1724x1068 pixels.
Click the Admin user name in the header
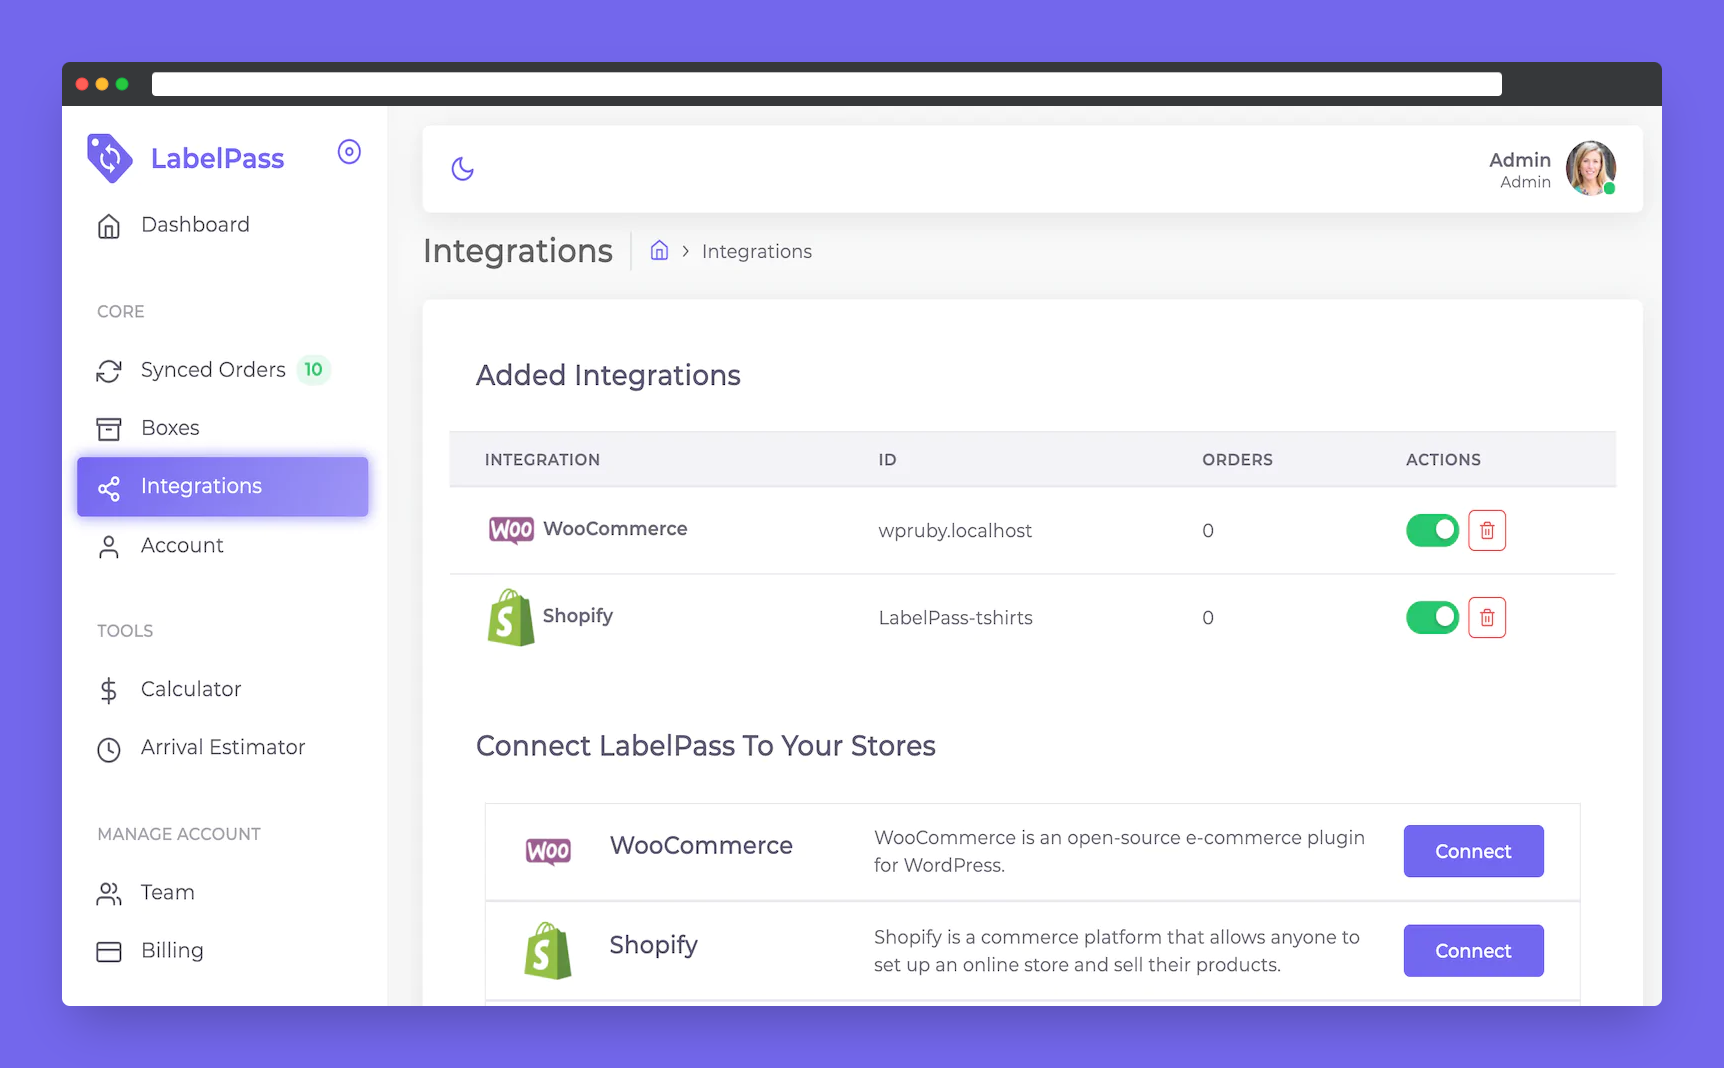(1520, 160)
